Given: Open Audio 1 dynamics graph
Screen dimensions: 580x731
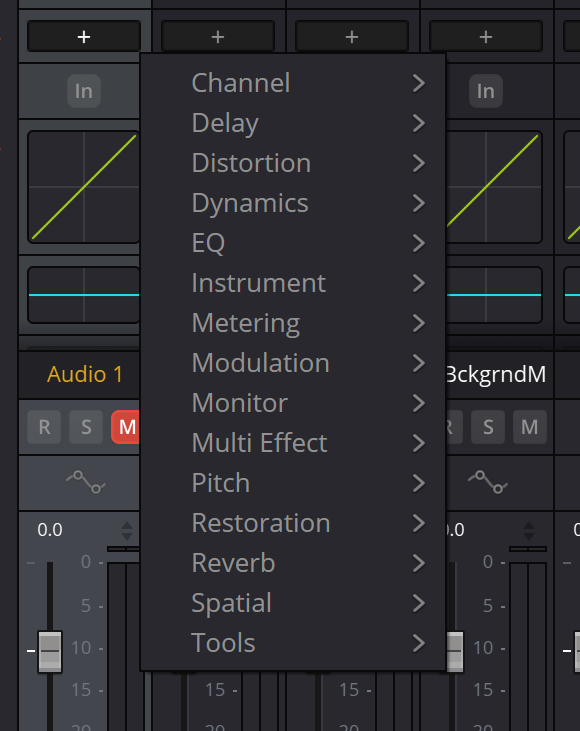Looking at the screenshot, I should coord(84,187).
